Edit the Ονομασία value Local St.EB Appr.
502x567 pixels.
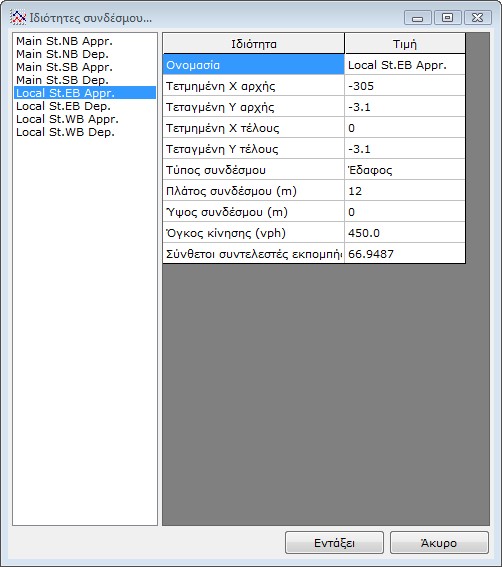tap(405, 65)
